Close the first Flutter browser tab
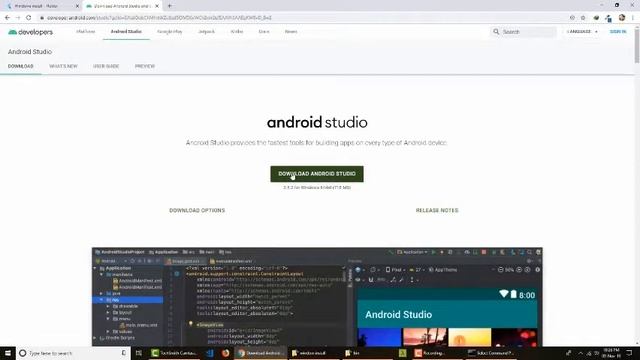The height and width of the screenshot is (360, 640). tap(77, 6)
